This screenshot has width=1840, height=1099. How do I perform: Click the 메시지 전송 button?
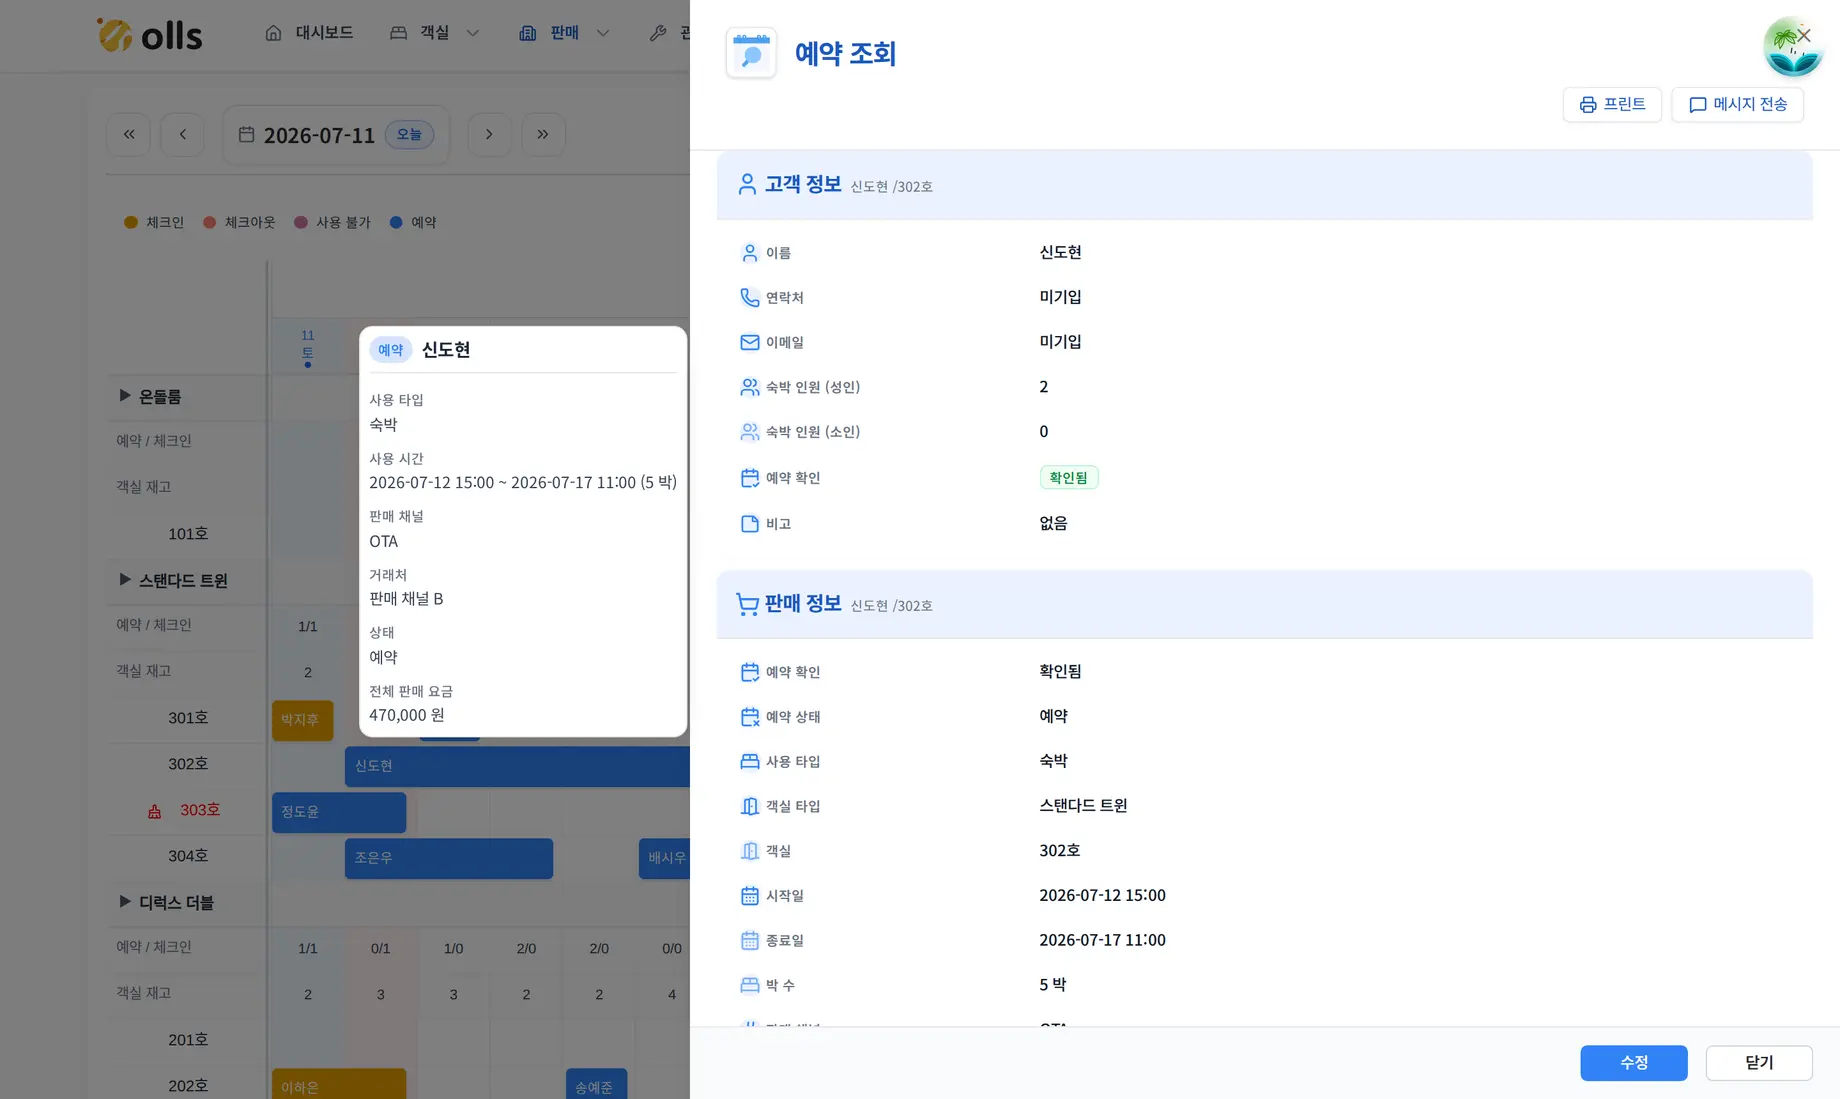pos(1738,104)
